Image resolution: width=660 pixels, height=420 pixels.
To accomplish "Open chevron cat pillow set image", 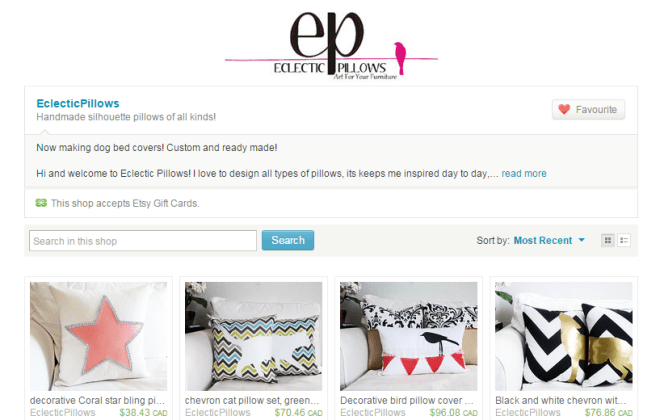I will [x=253, y=336].
